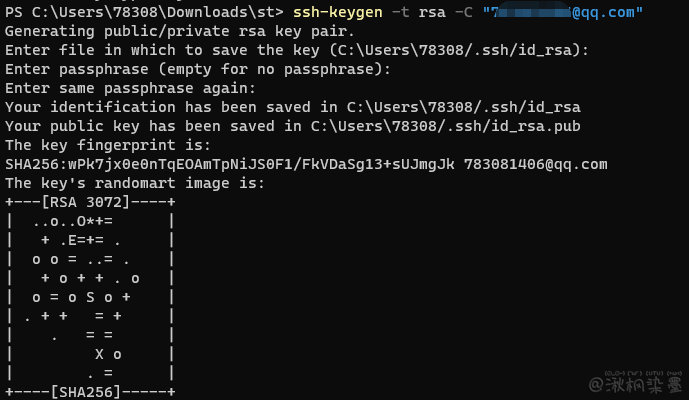Image resolution: width=689 pixels, height=400 pixels.
Task: Click the letter X inside the randomart
Action: (x=99, y=354)
